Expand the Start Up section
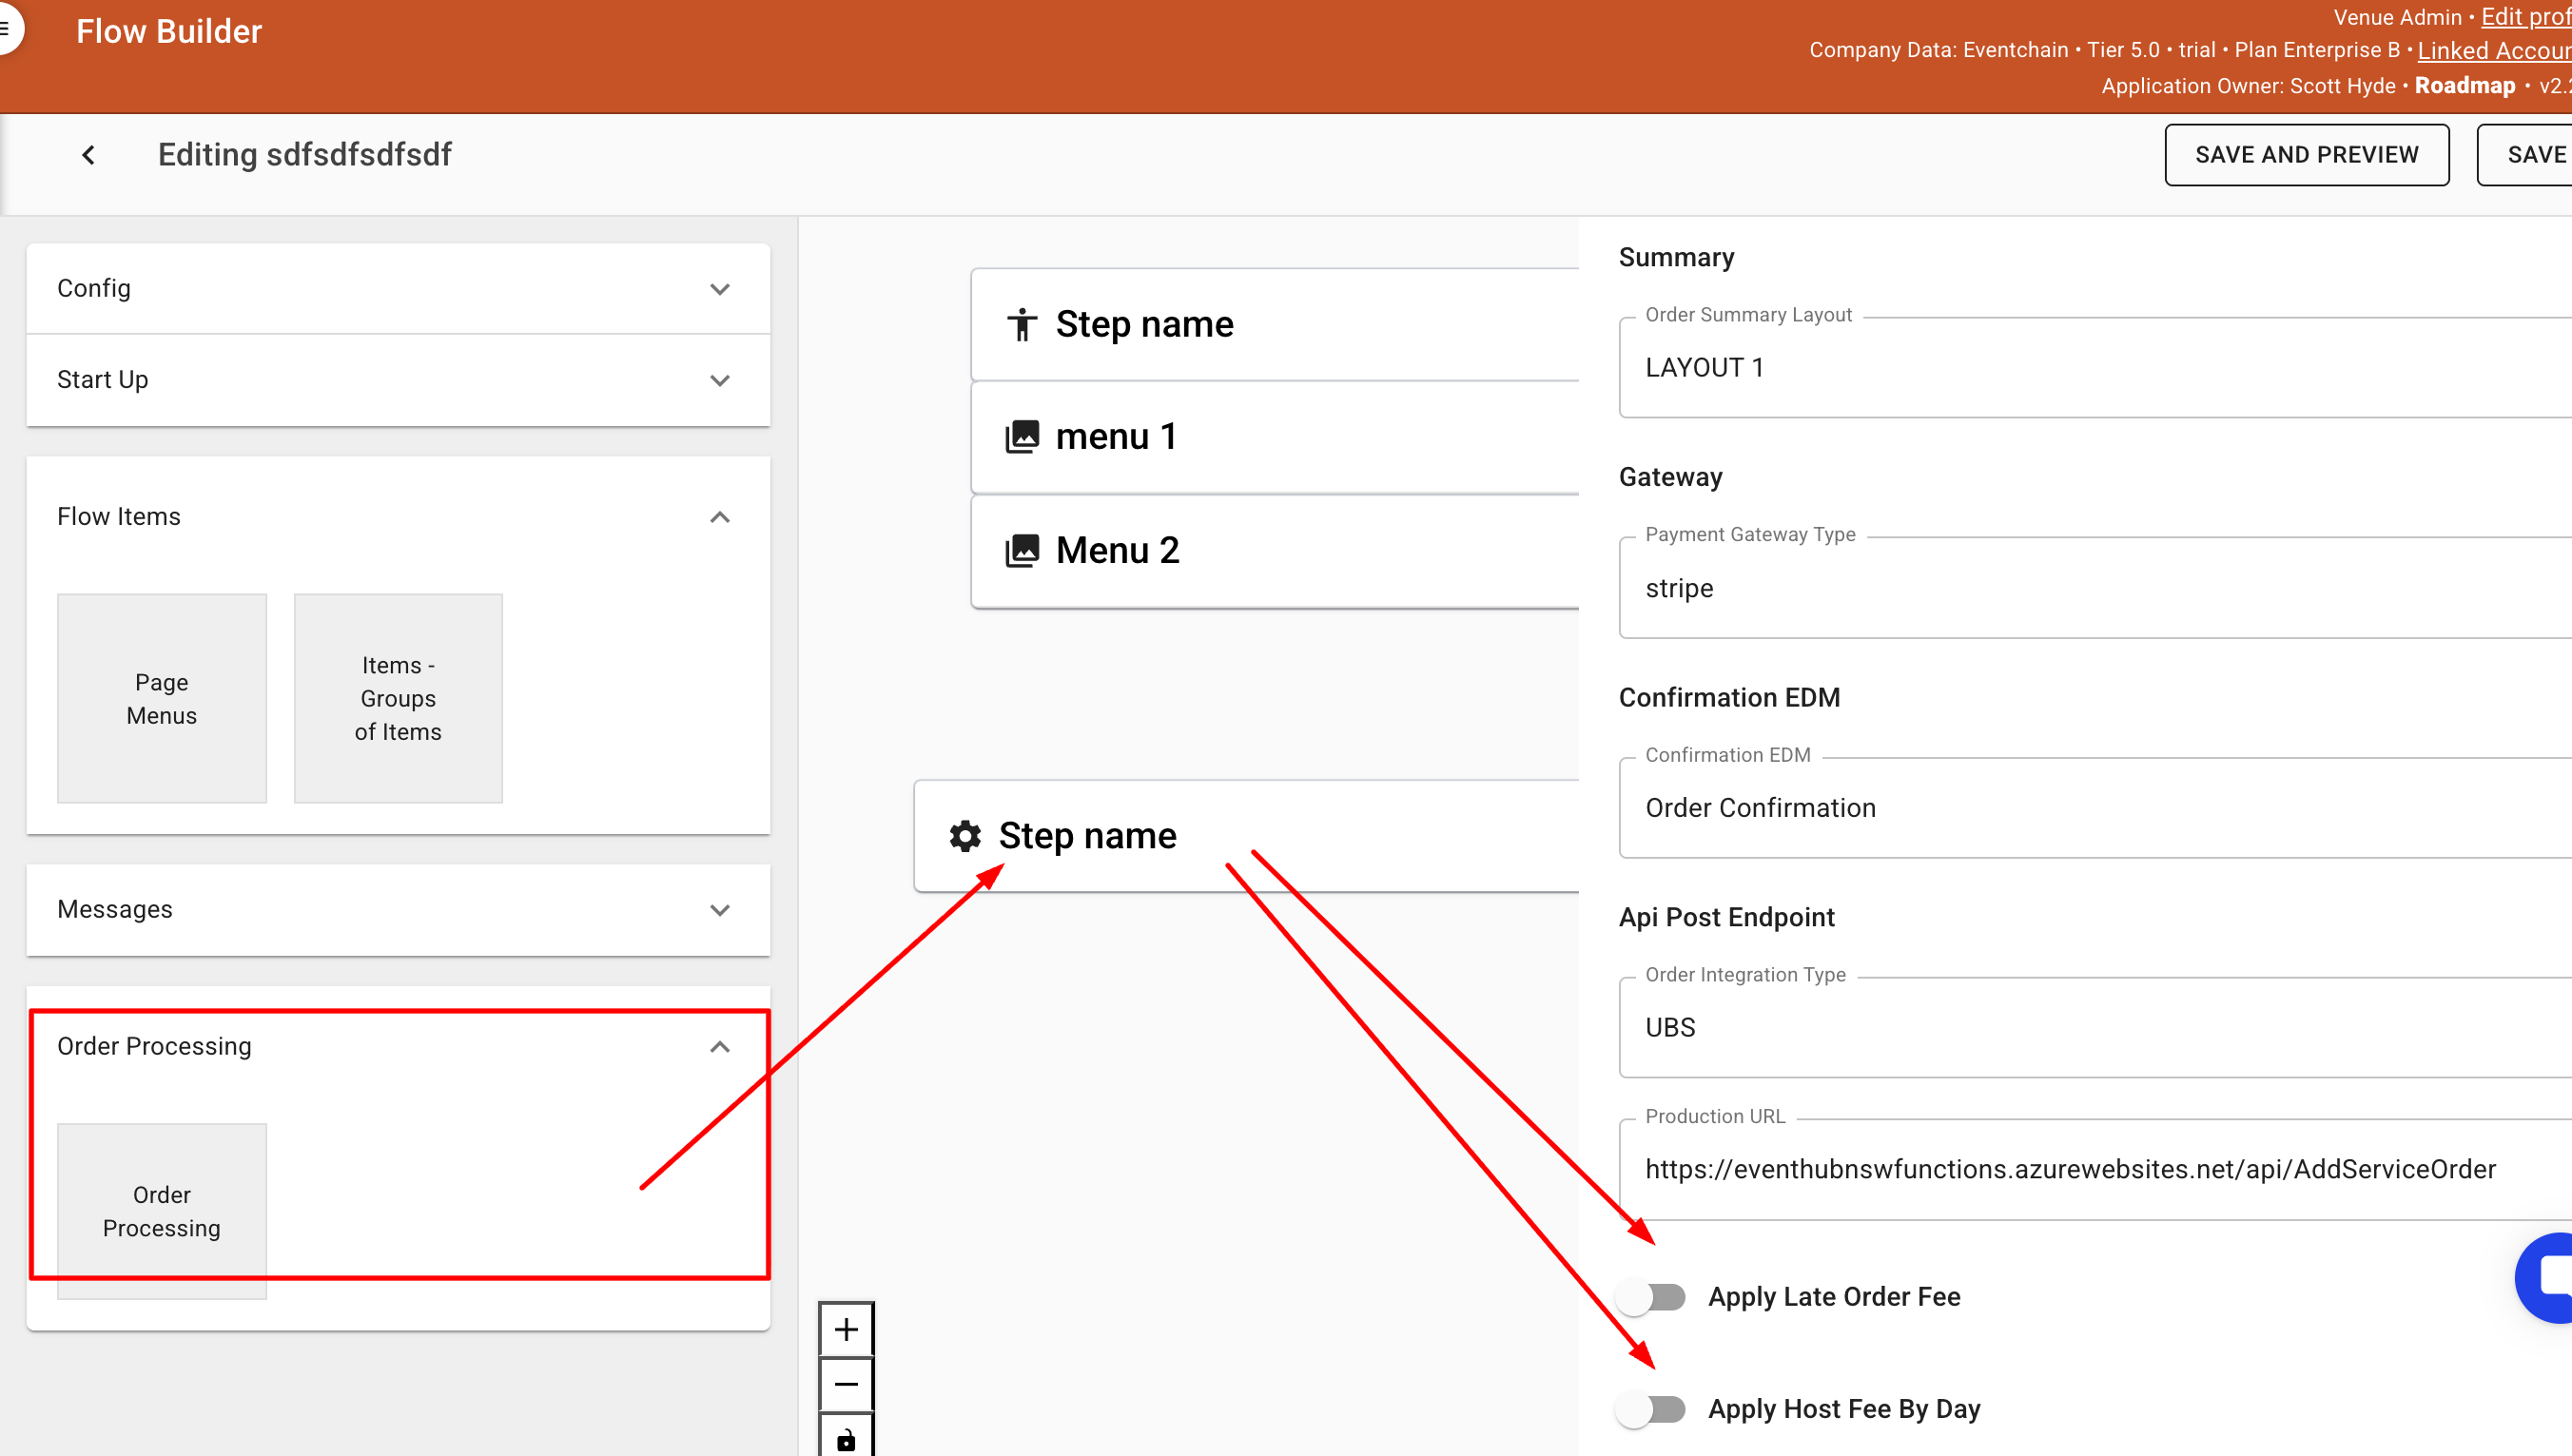Viewport: 2572px width, 1456px height. pyautogui.click(x=719, y=380)
